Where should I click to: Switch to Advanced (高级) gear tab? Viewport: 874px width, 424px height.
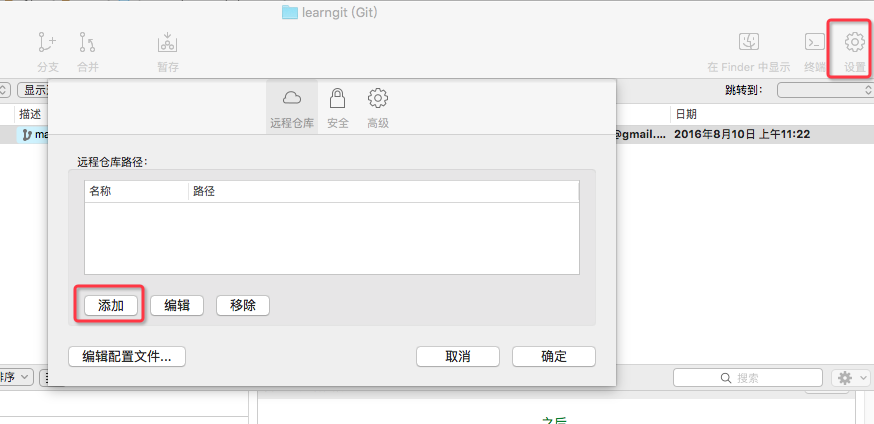378,109
